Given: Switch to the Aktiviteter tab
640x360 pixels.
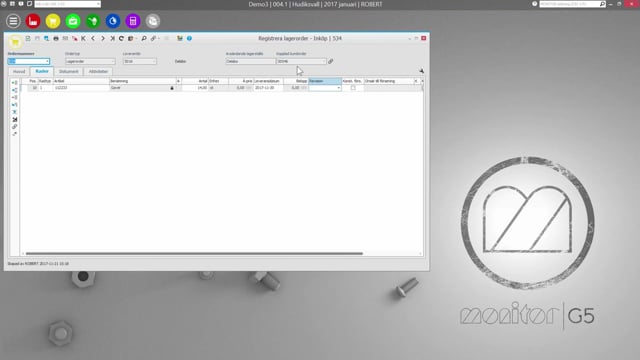Looking at the screenshot, I should tap(98, 71).
